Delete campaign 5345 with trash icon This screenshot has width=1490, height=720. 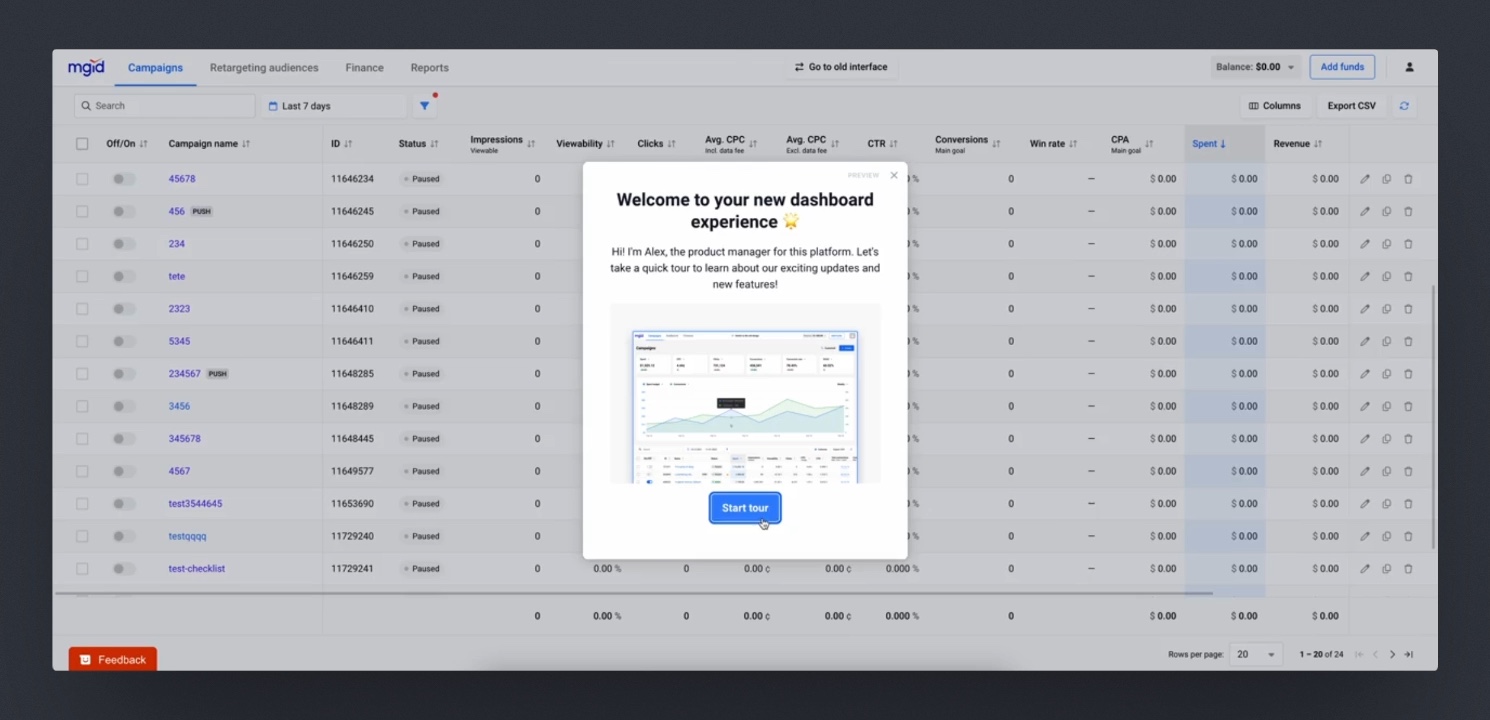[1408, 342]
